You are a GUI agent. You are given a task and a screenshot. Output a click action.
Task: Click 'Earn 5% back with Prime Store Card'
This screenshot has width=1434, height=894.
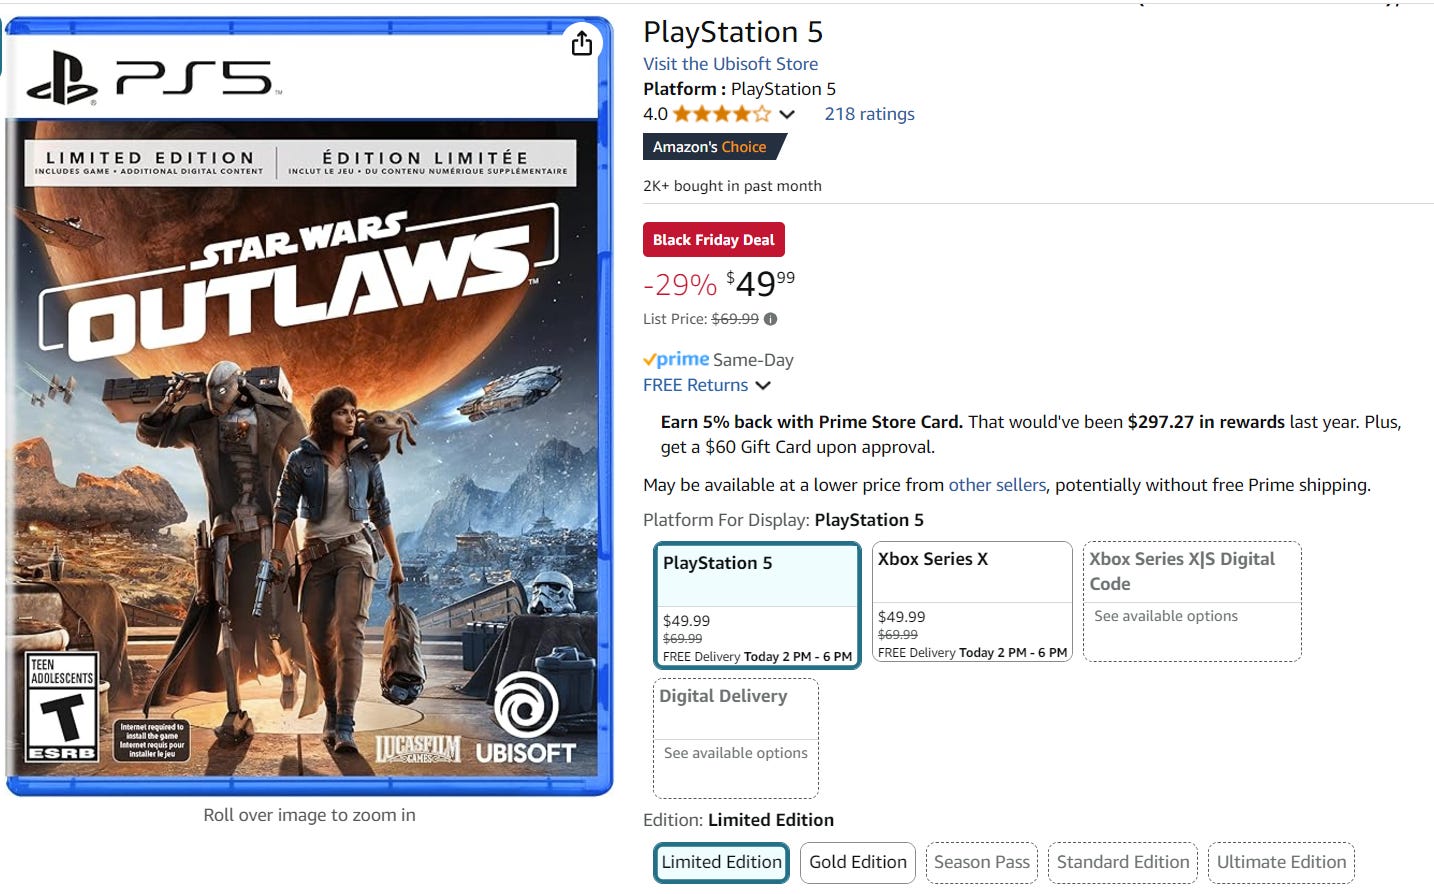coord(812,422)
